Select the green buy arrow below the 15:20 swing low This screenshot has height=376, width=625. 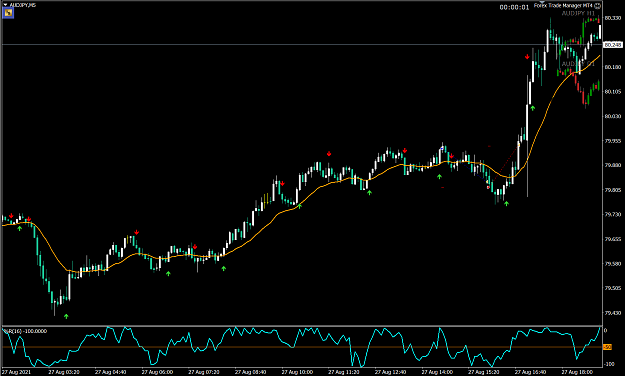pyautogui.click(x=506, y=203)
